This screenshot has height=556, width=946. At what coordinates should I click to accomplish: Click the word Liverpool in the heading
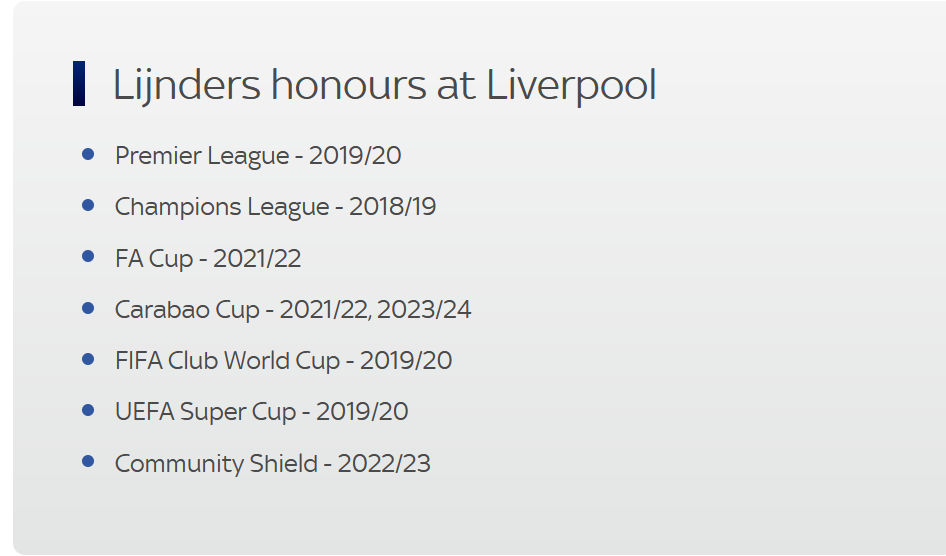[x=571, y=85]
